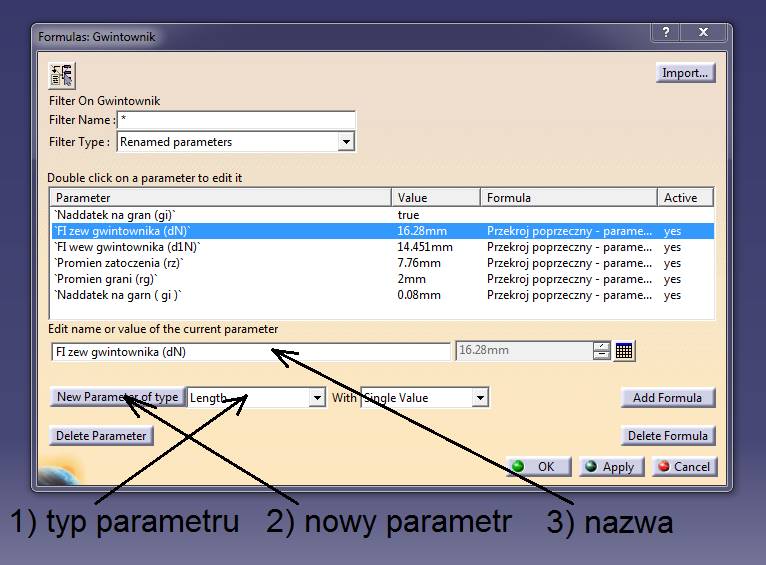Select row `FI zew gwintownika (dN)`
This screenshot has width=766, height=565.
(x=382, y=231)
